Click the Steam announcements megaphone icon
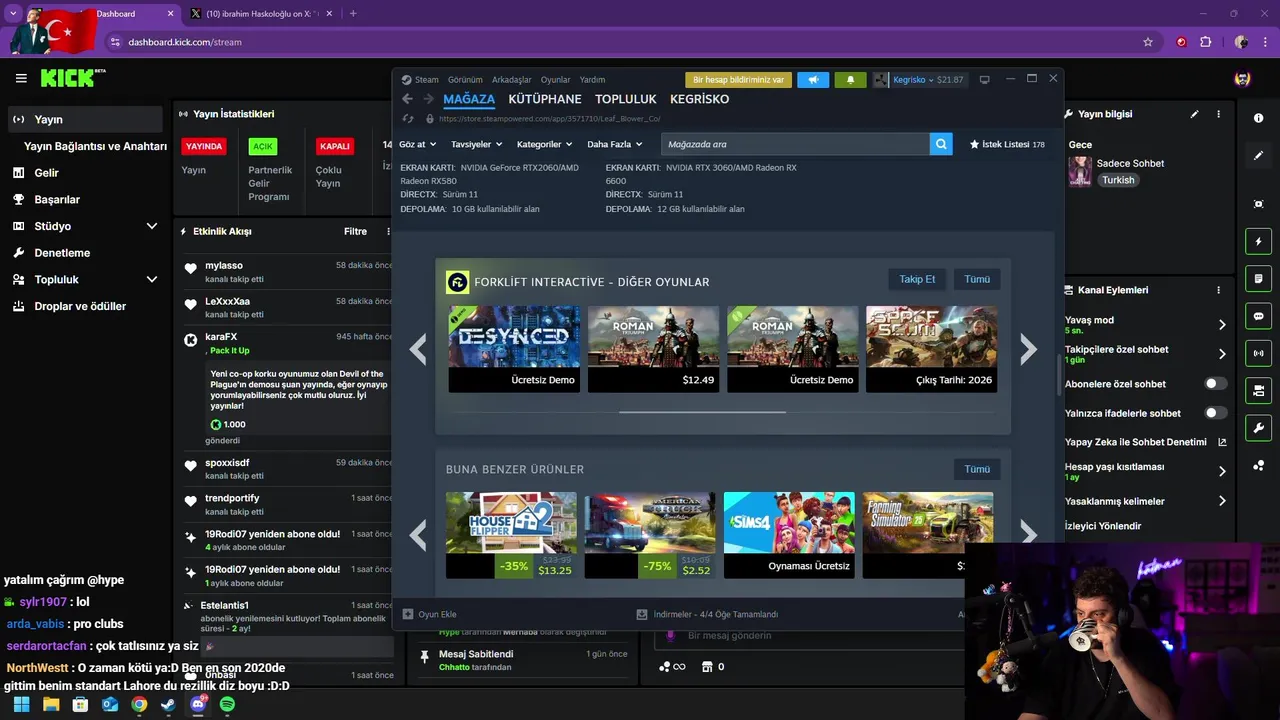The height and width of the screenshot is (720, 1280). [x=813, y=80]
